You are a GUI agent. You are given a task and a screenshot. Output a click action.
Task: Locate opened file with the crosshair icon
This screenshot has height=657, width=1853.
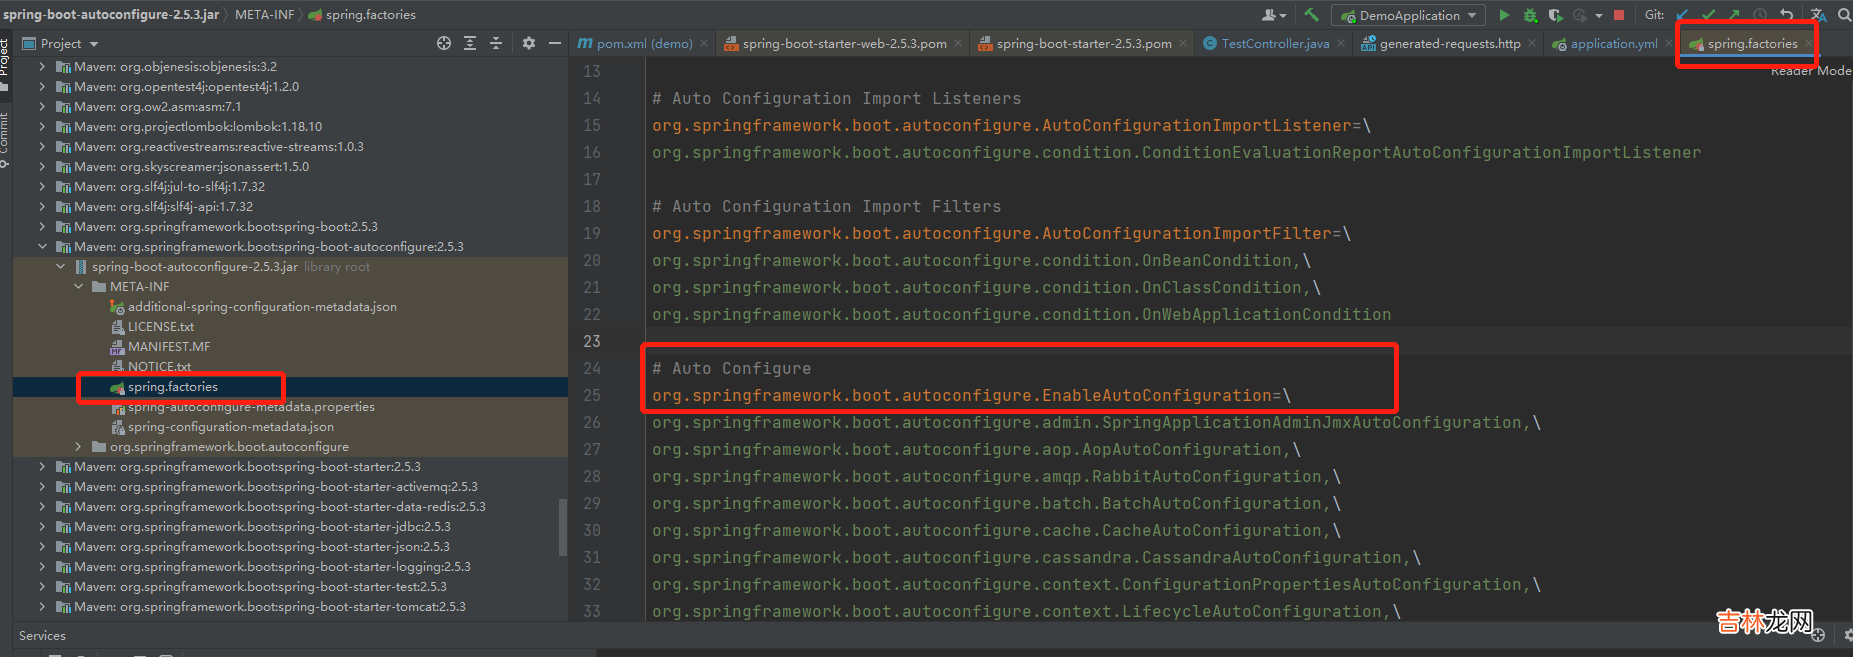coord(444,43)
